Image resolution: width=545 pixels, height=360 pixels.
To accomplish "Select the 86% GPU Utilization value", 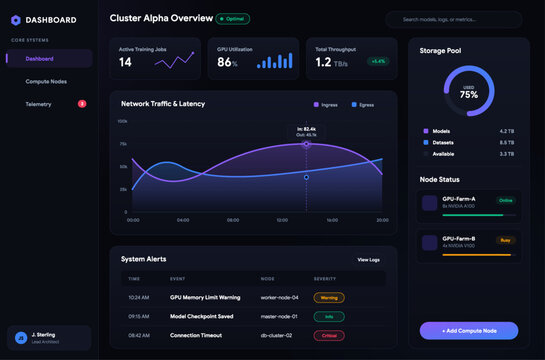I will click(x=227, y=62).
